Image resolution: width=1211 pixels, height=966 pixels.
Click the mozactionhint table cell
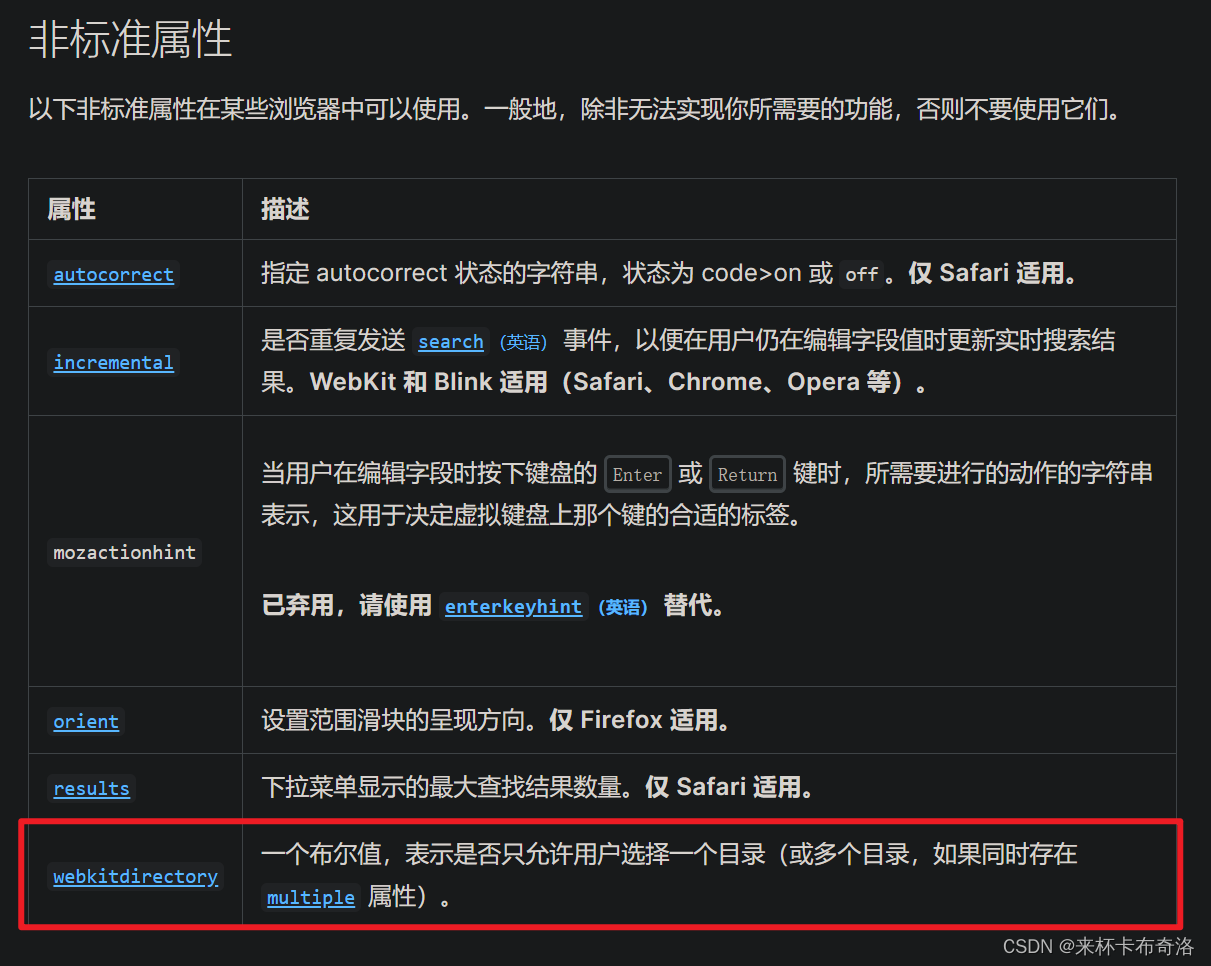[124, 551]
